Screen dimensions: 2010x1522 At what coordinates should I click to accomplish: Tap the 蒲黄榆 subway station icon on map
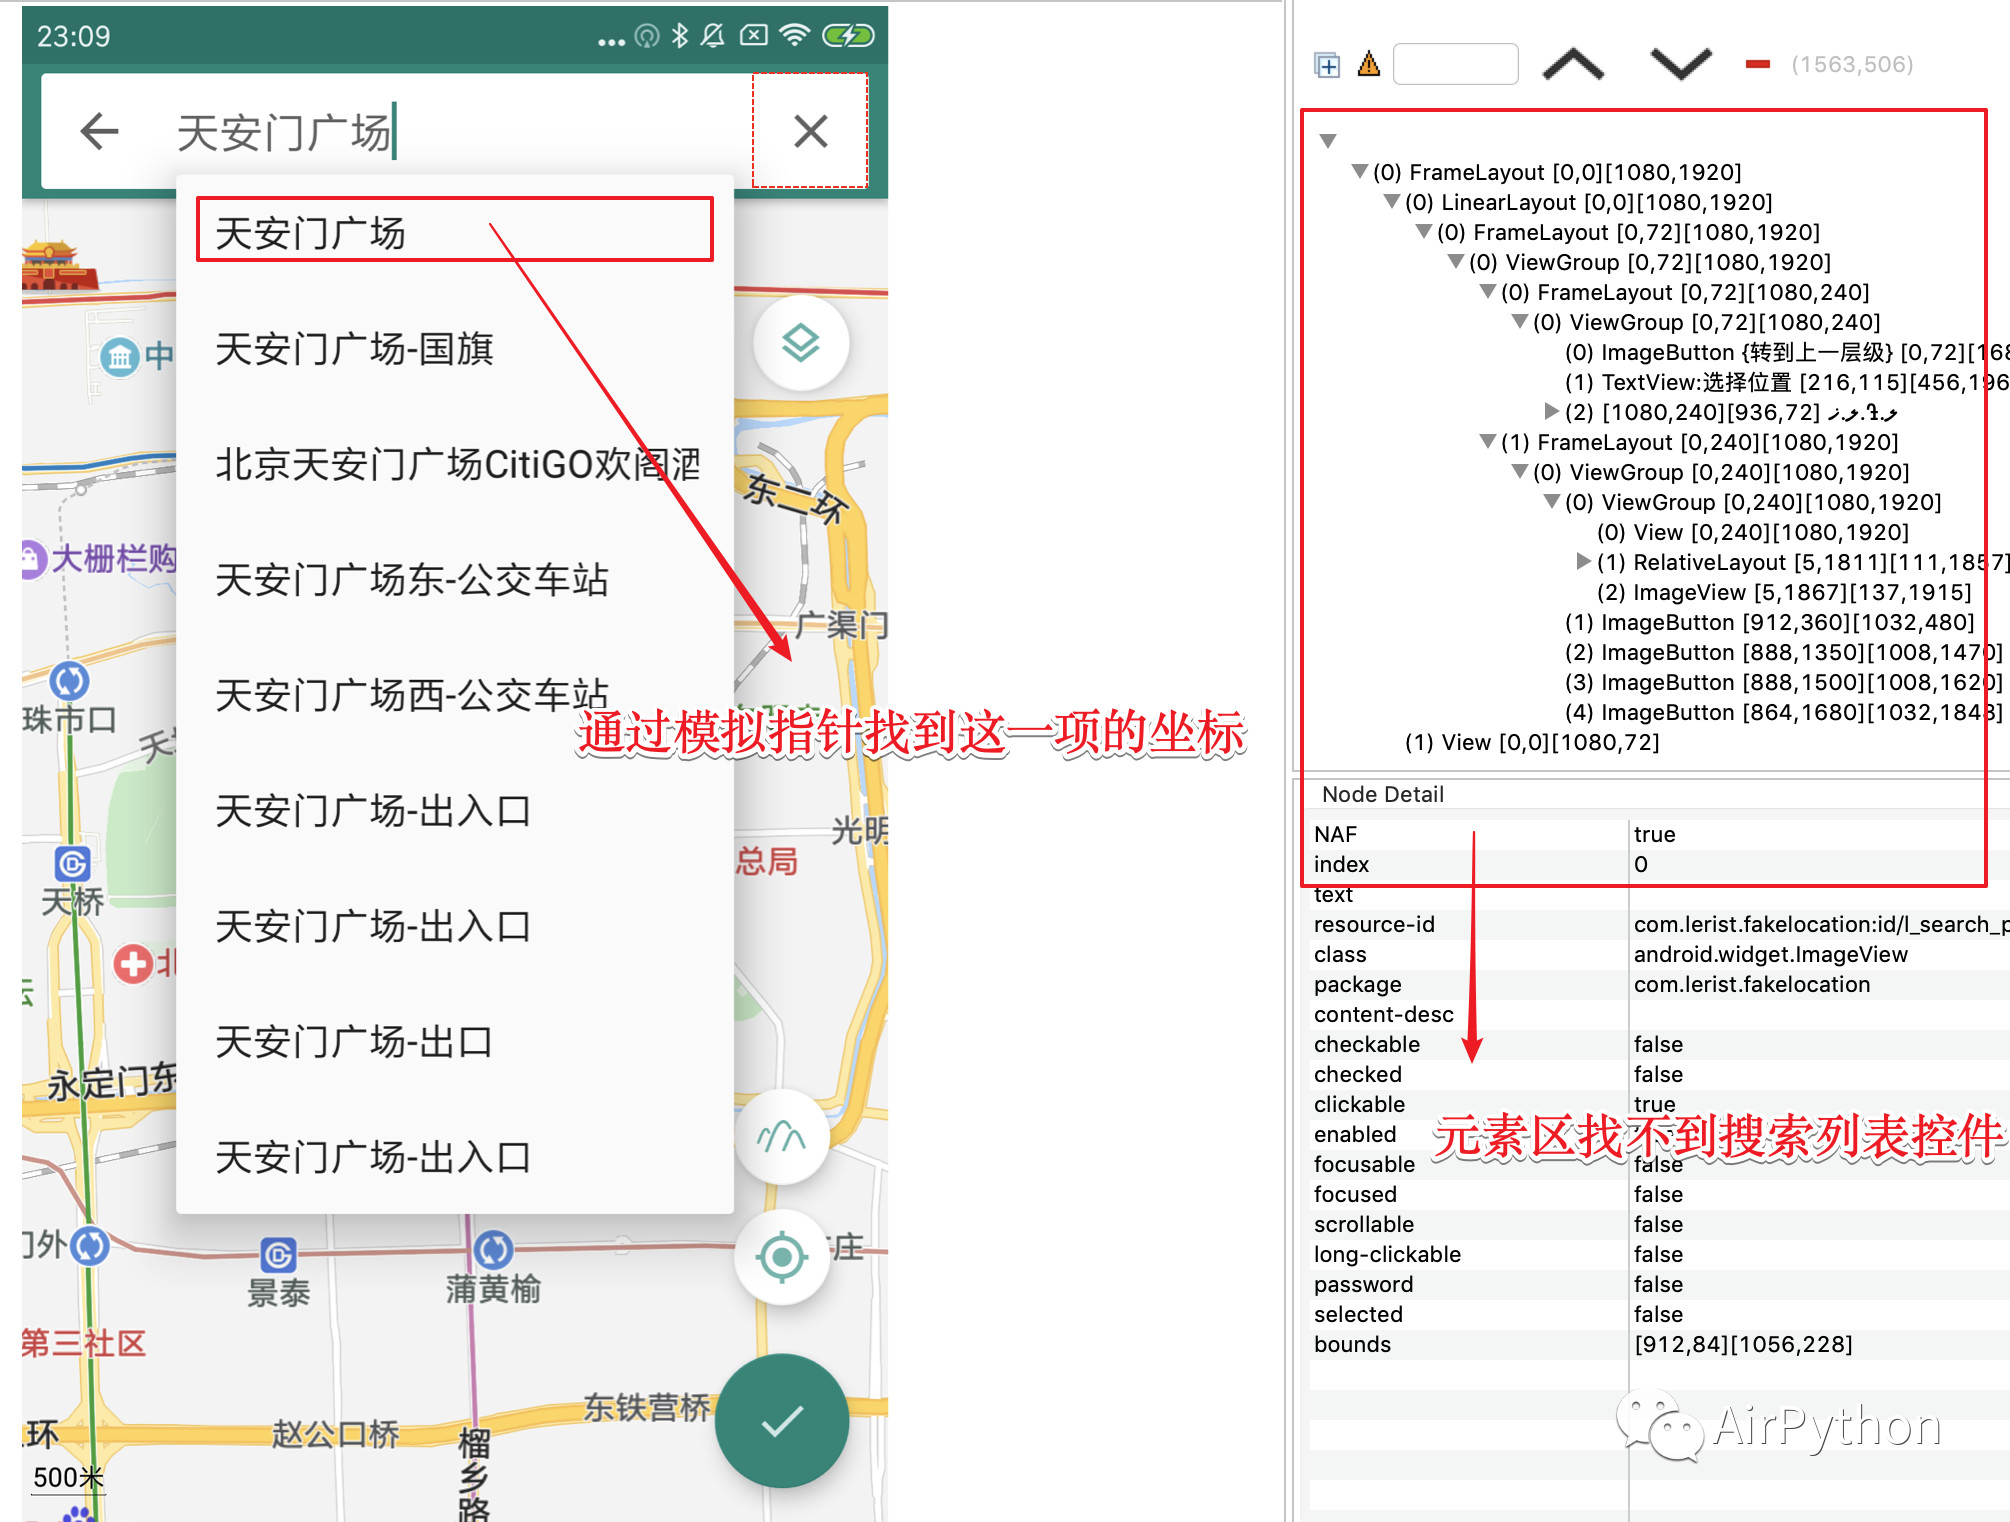pos(493,1249)
